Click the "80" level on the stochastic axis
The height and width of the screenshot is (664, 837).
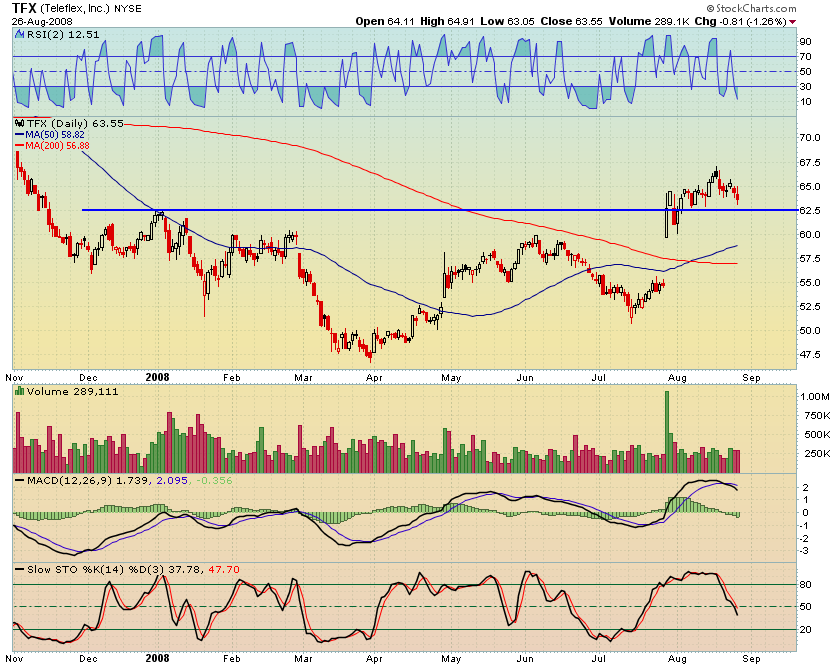tap(806, 584)
